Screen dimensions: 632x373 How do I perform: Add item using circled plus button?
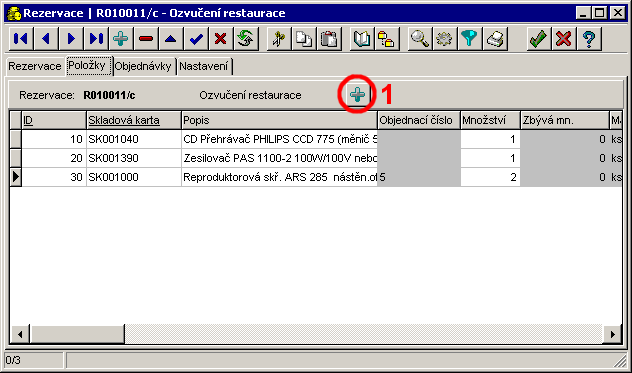coord(357,94)
